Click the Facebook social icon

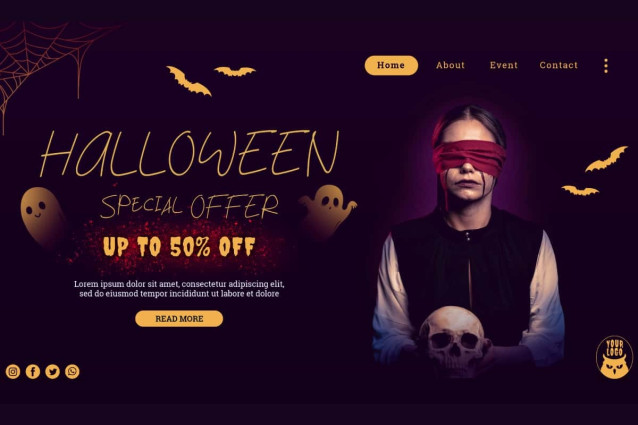click(33, 371)
